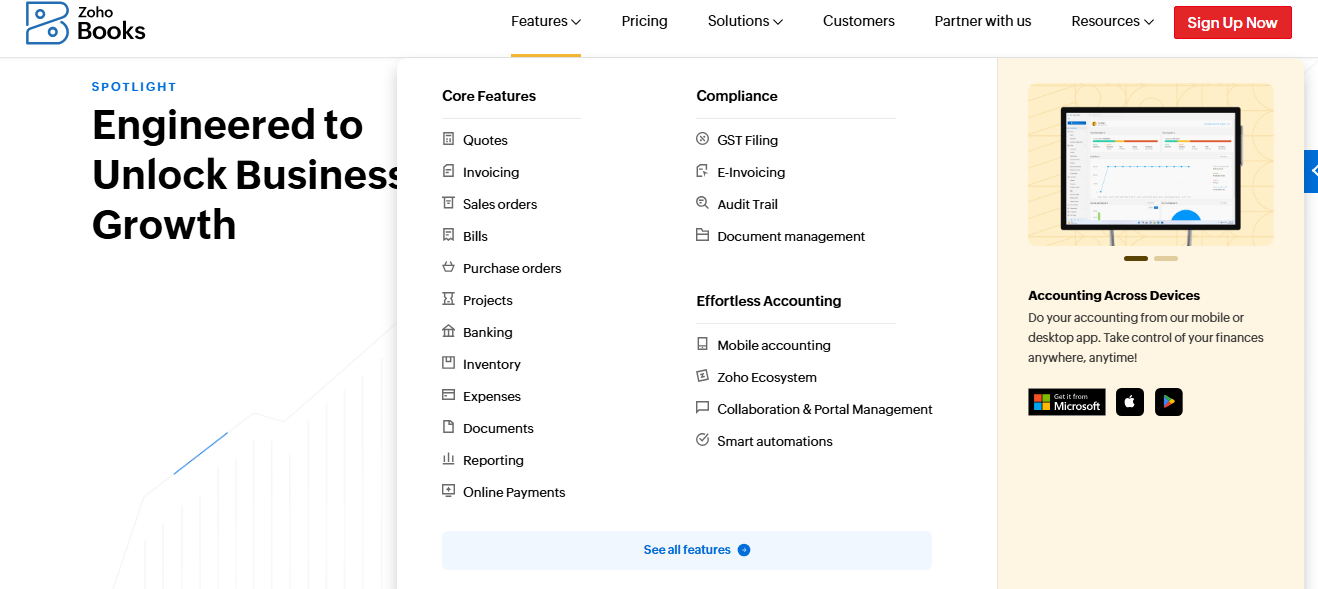
Task: Click the Audit Trail magnifier icon
Action: 701,203
